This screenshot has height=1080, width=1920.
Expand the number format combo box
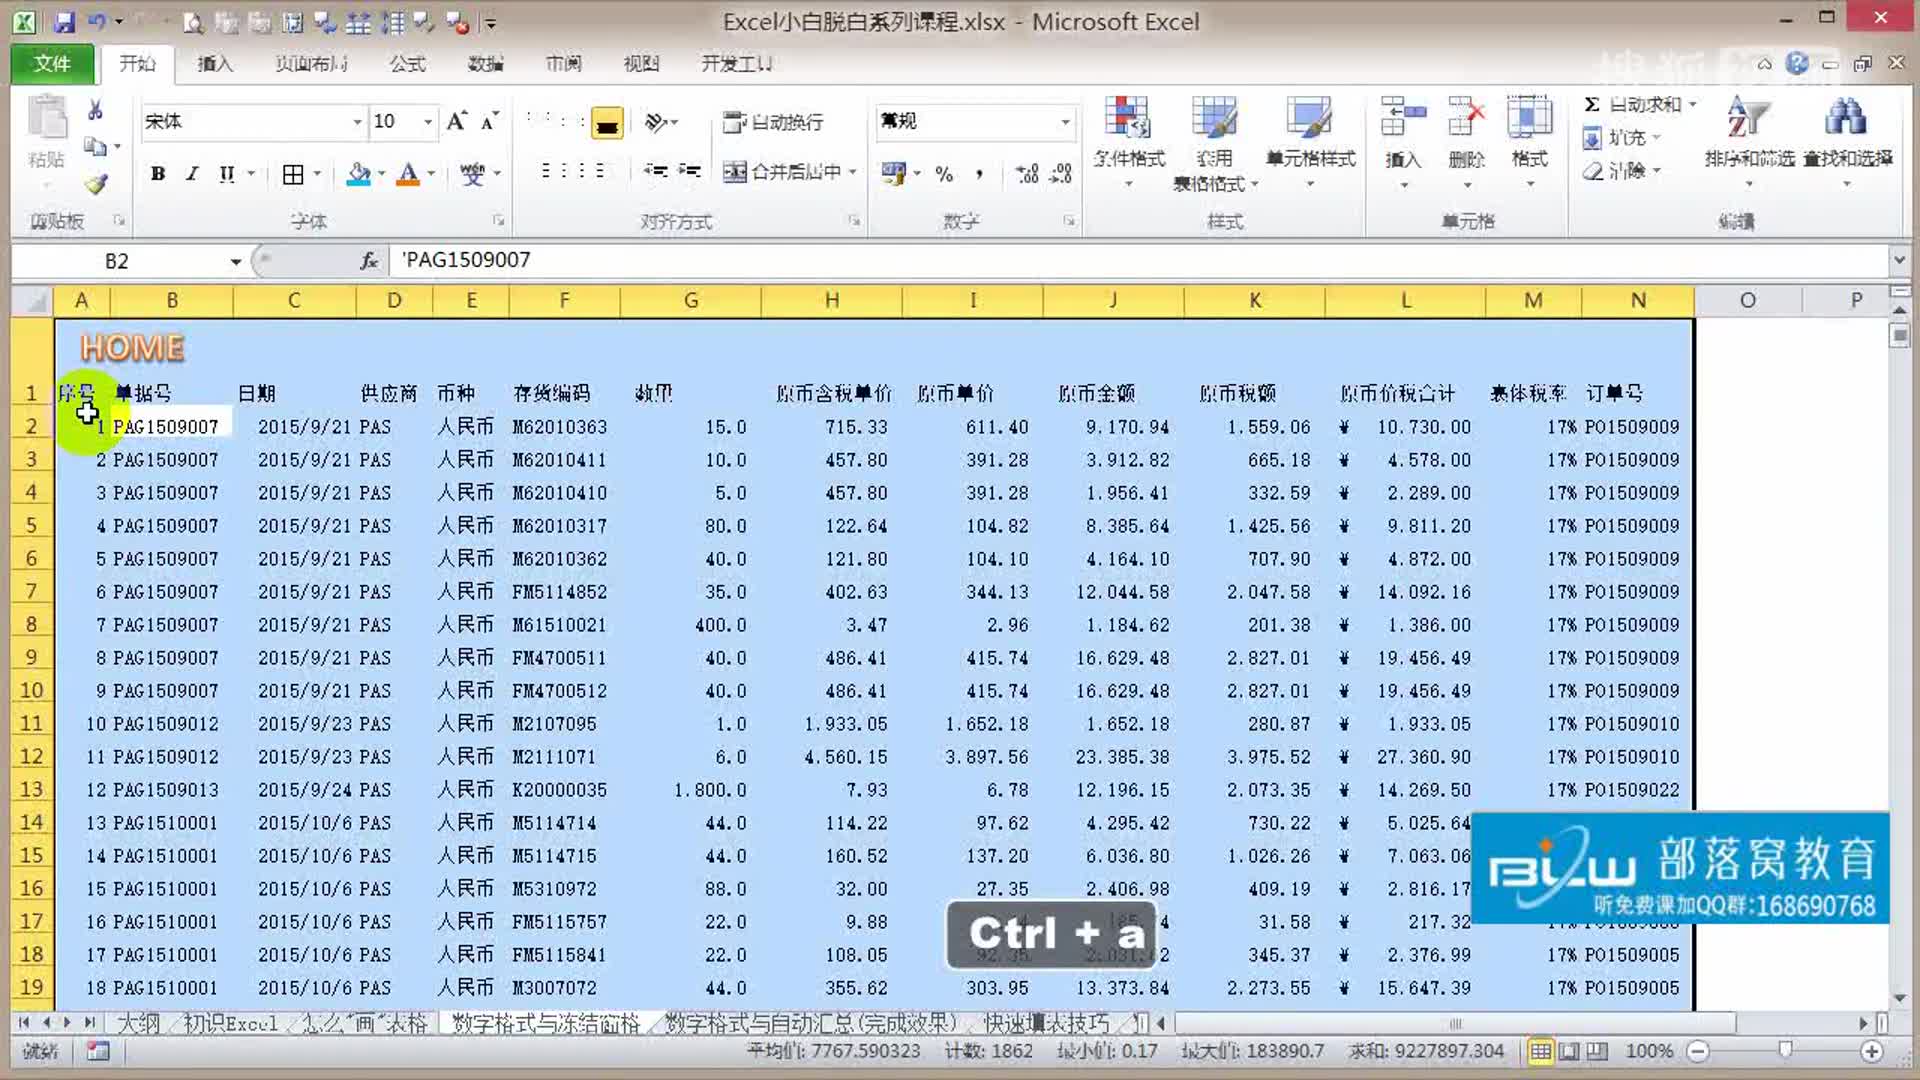click(x=1065, y=122)
